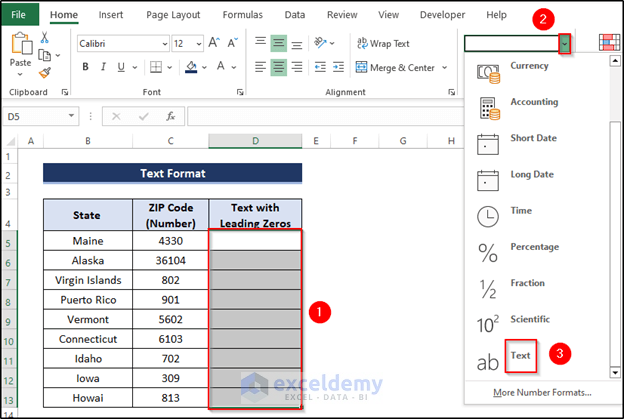The width and height of the screenshot is (624, 419).
Task: Click the formula bar Enter checkmark
Action: click(x=143, y=116)
